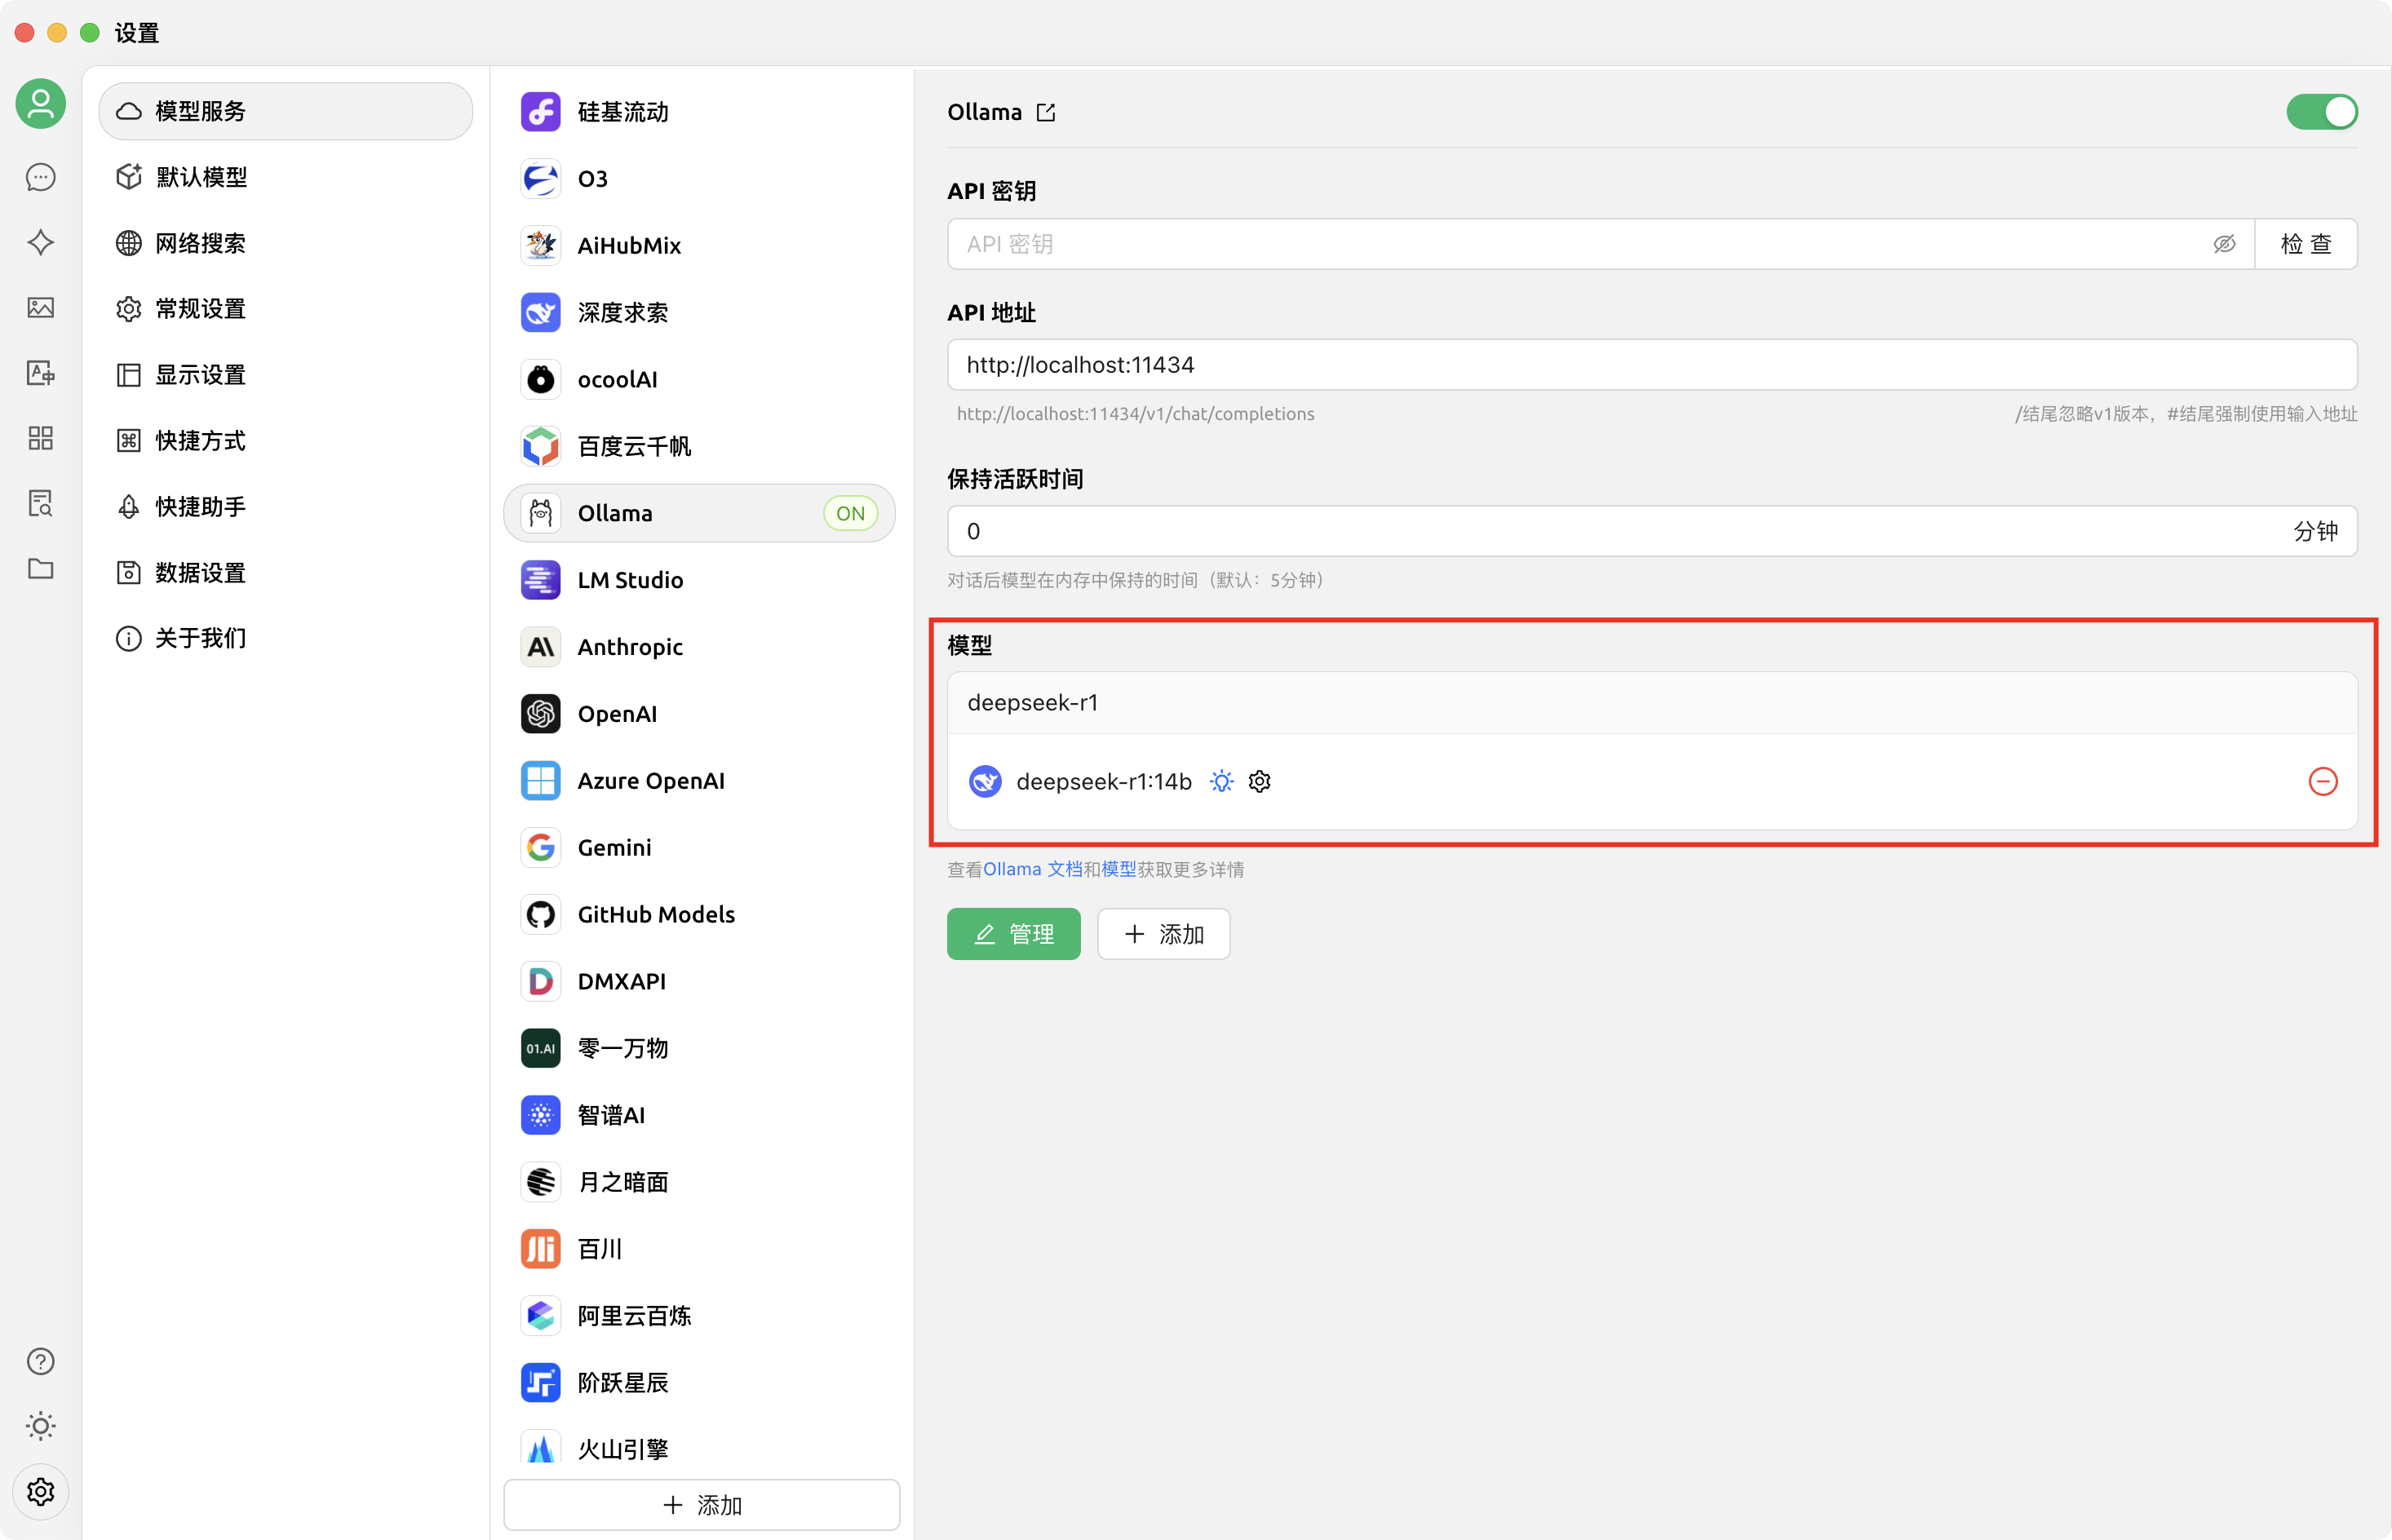Click the help question mark icon
Image resolution: width=2392 pixels, height=1540 pixels.
pos(40,1361)
